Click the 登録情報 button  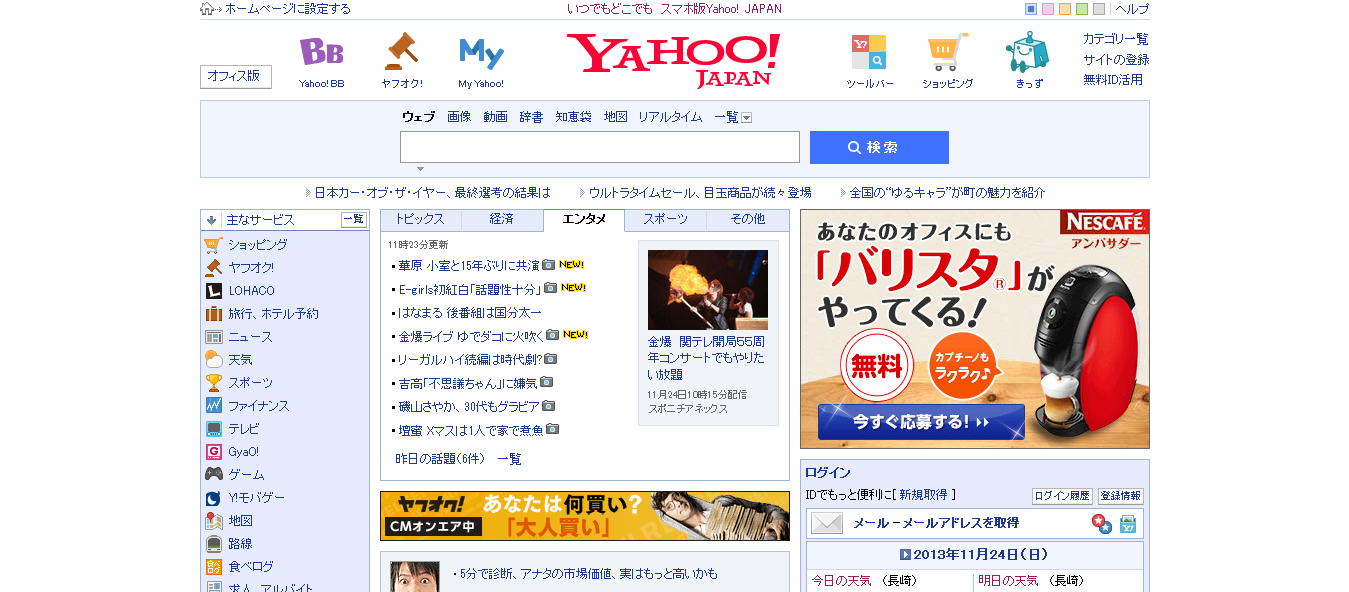coord(1120,496)
